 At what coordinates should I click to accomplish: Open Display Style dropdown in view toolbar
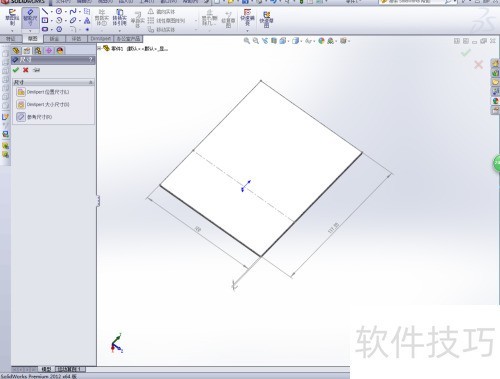tap(301, 41)
